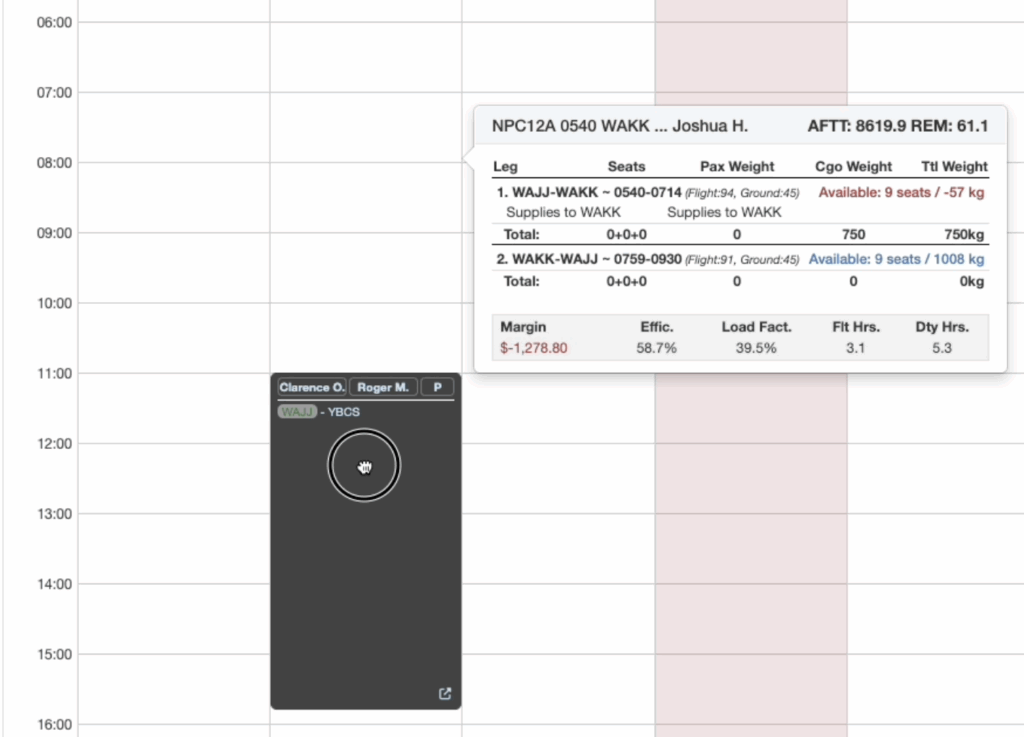The image size is (1024, 737).
Task: Click the AFTT 8619.9 REM 61.1 text
Action: 897,126
